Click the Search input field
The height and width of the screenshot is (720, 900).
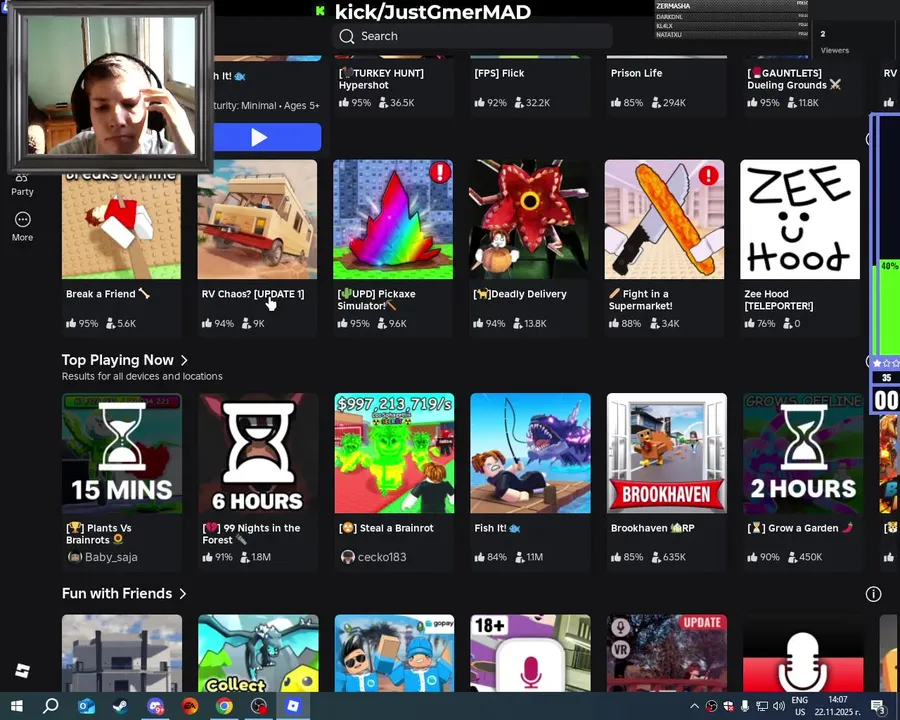472,36
